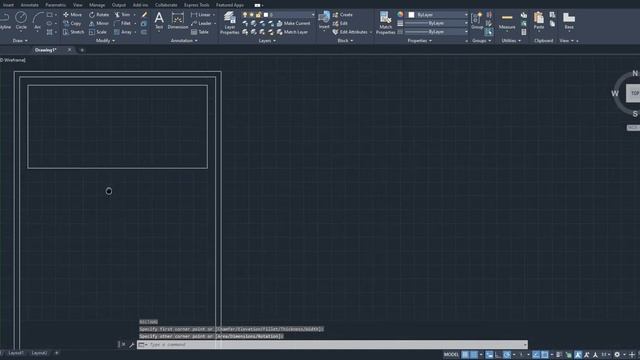This screenshot has height=360, width=640.
Task: Select the Circle drawing tool
Action: point(21,20)
